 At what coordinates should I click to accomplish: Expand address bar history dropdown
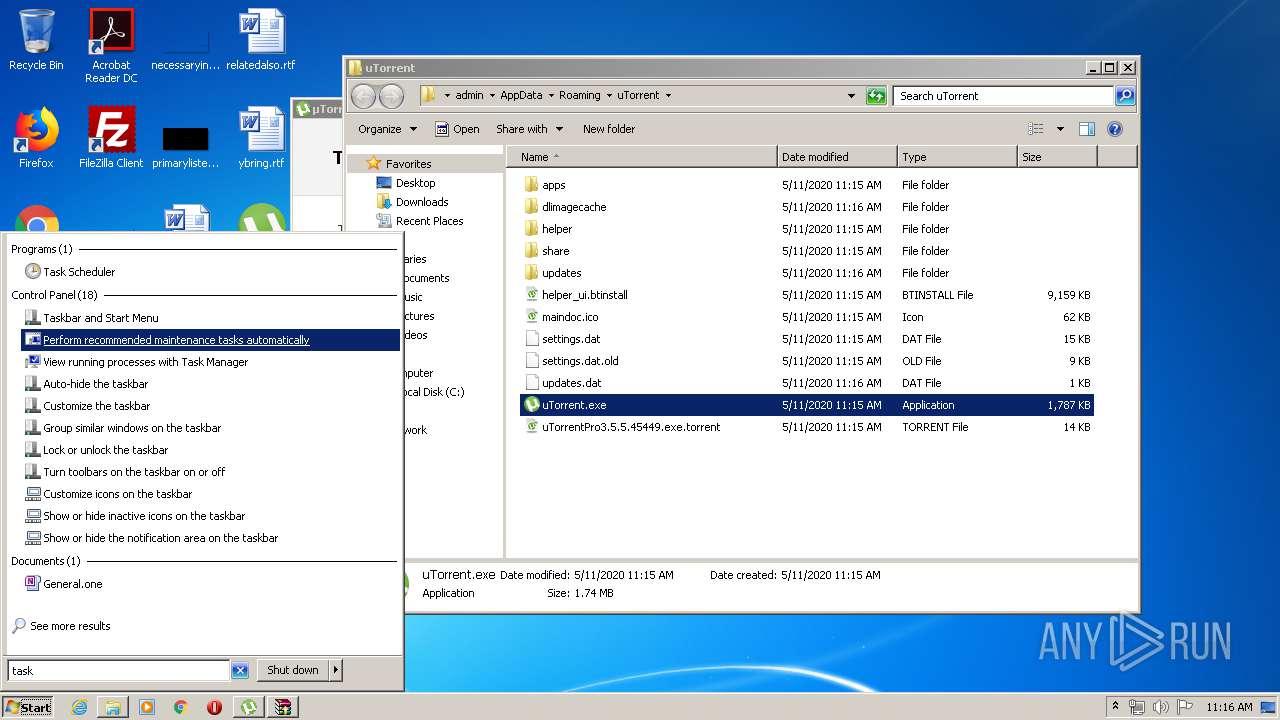851,96
